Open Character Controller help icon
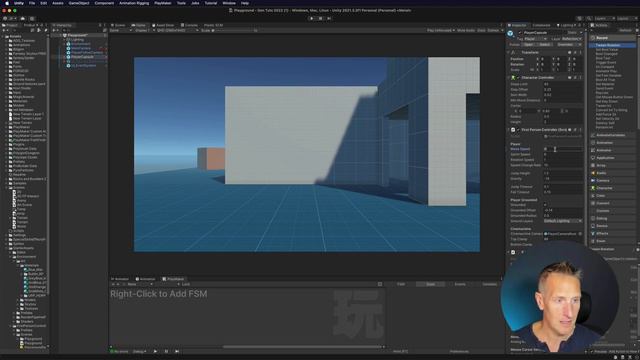The image size is (640, 360). (569, 78)
